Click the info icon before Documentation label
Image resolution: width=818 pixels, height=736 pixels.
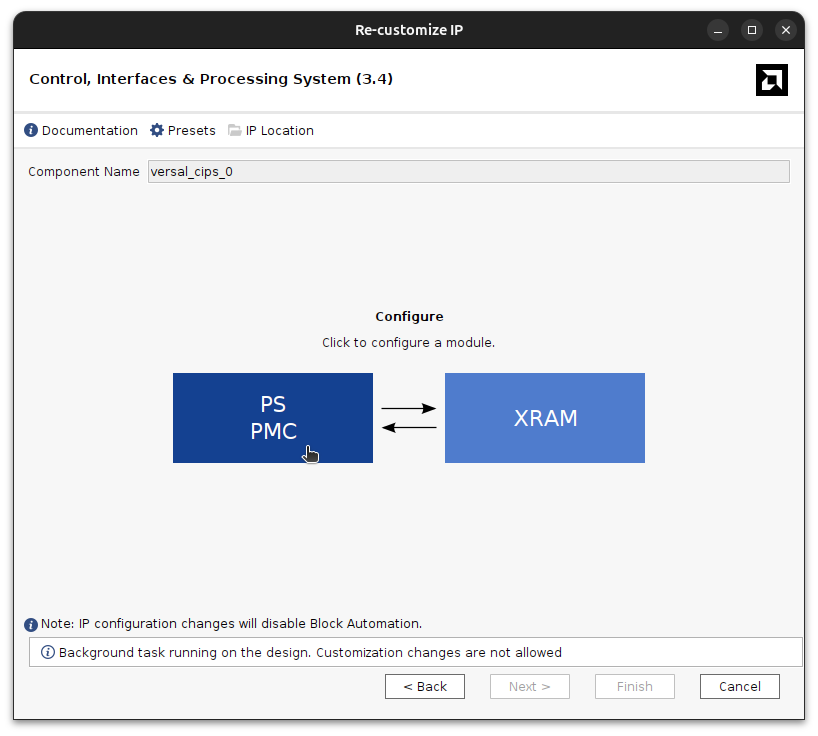30,130
